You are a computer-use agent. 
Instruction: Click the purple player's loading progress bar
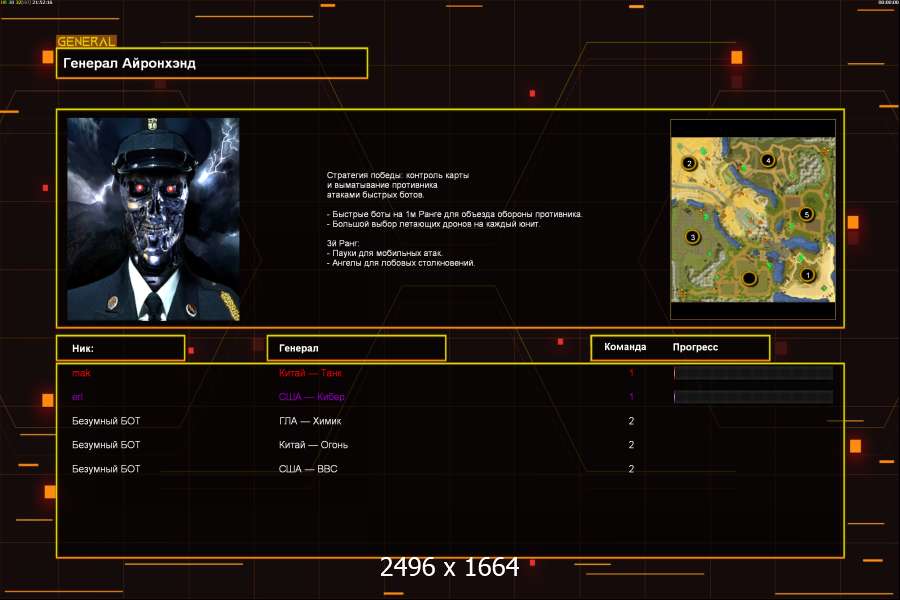click(753, 396)
